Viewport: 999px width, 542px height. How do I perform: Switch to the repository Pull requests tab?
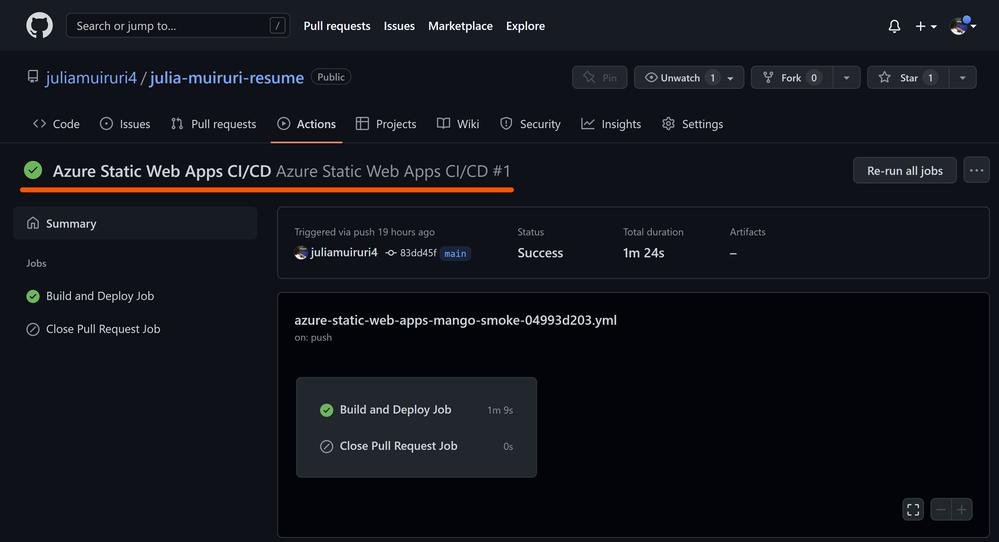pyautogui.click(x=213, y=124)
